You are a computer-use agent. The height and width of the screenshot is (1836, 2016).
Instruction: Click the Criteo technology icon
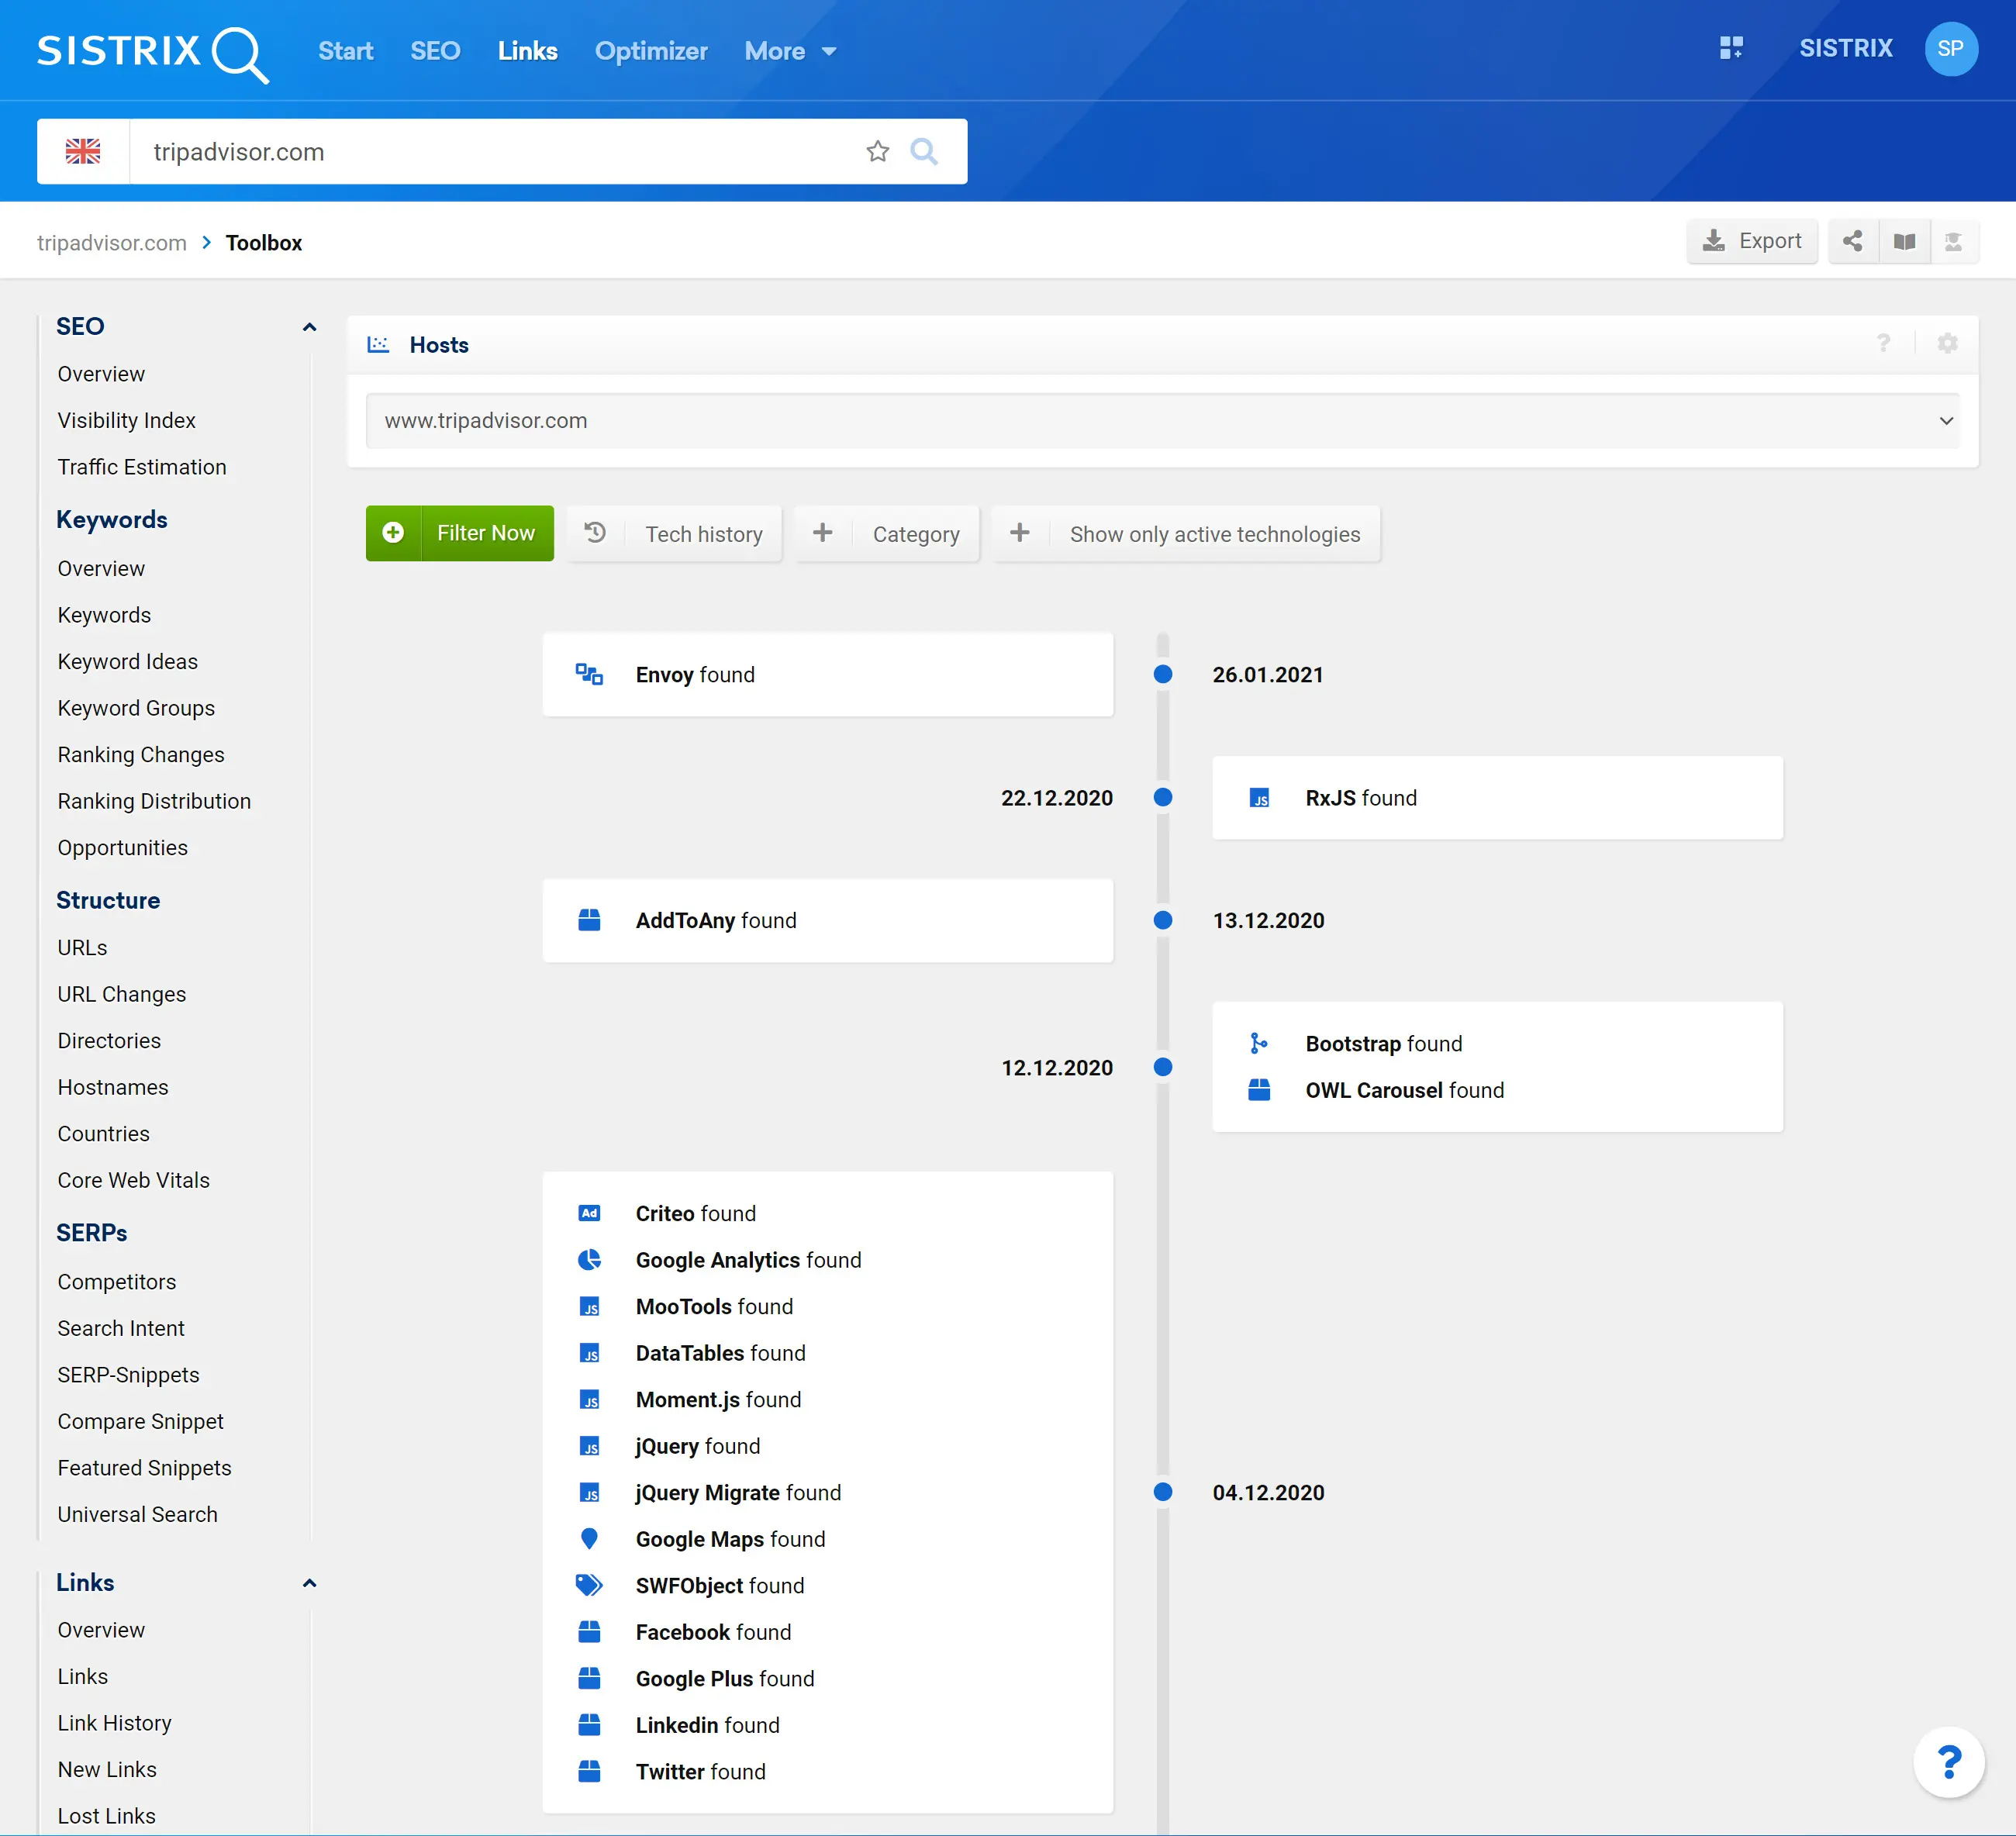[589, 1213]
